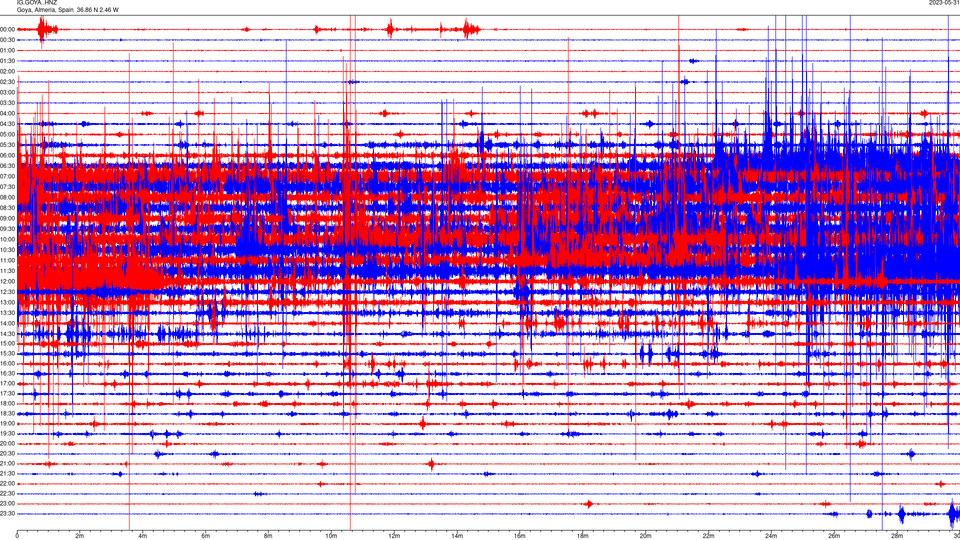Select the 21:00 time row label

pos(7,463)
